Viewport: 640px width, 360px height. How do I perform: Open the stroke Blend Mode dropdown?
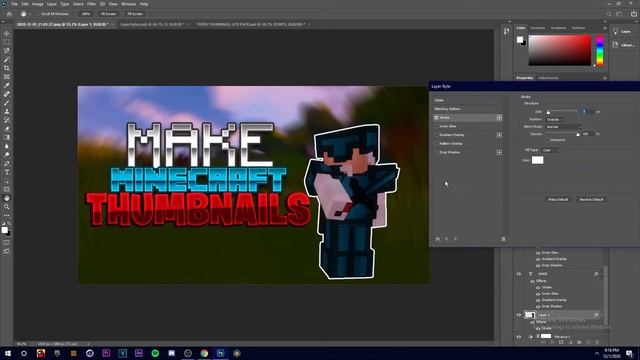pos(564,127)
